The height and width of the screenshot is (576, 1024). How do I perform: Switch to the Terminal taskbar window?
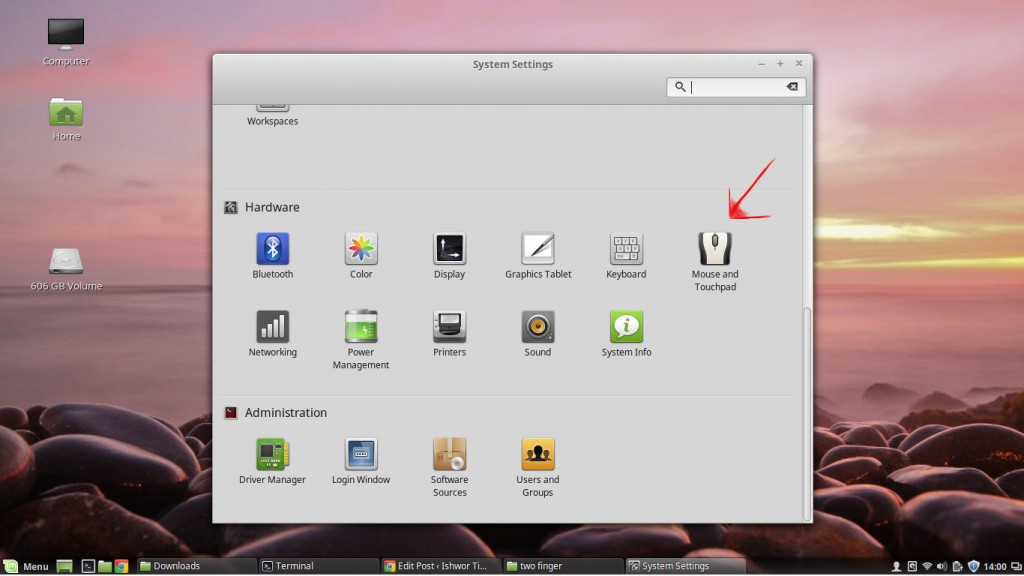(x=319, y=566)
